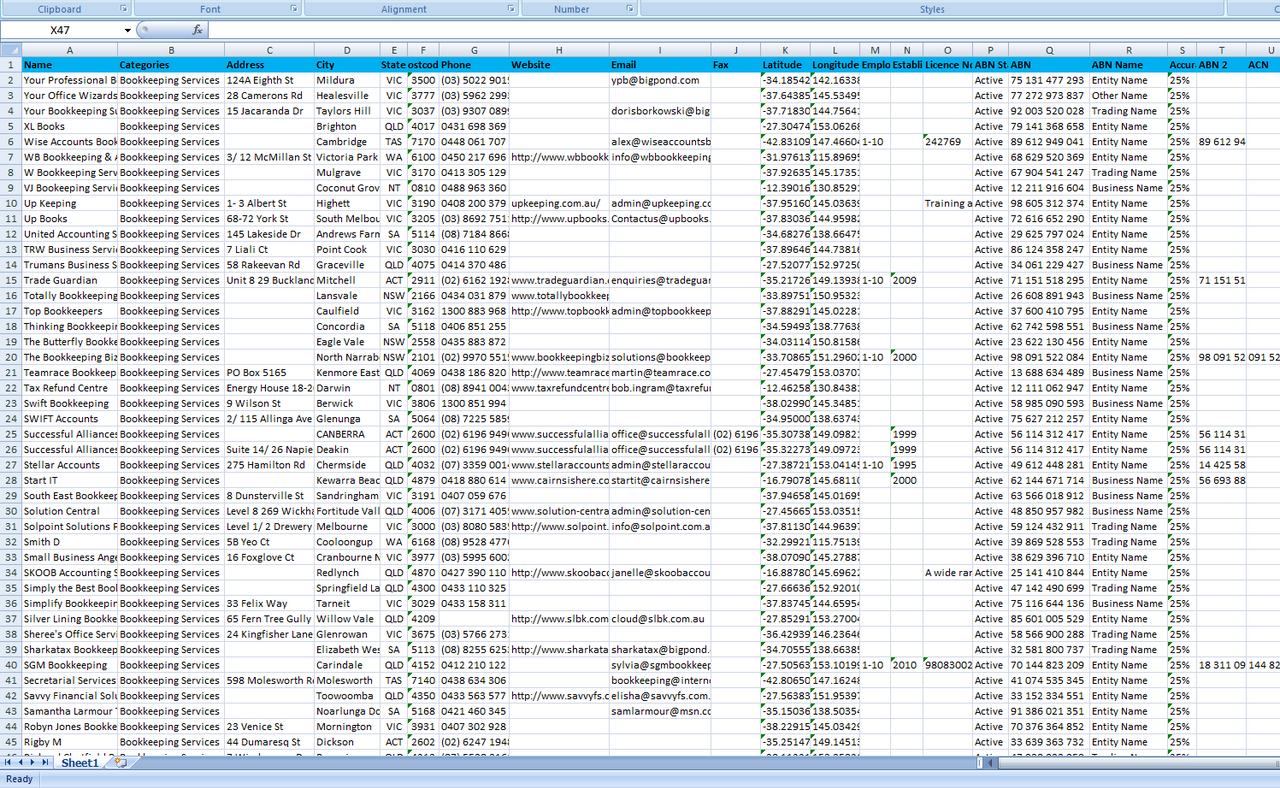Open the Clipboard dialog launcher
Viewport: 1280px width, 788px height.
pos(124,9)
